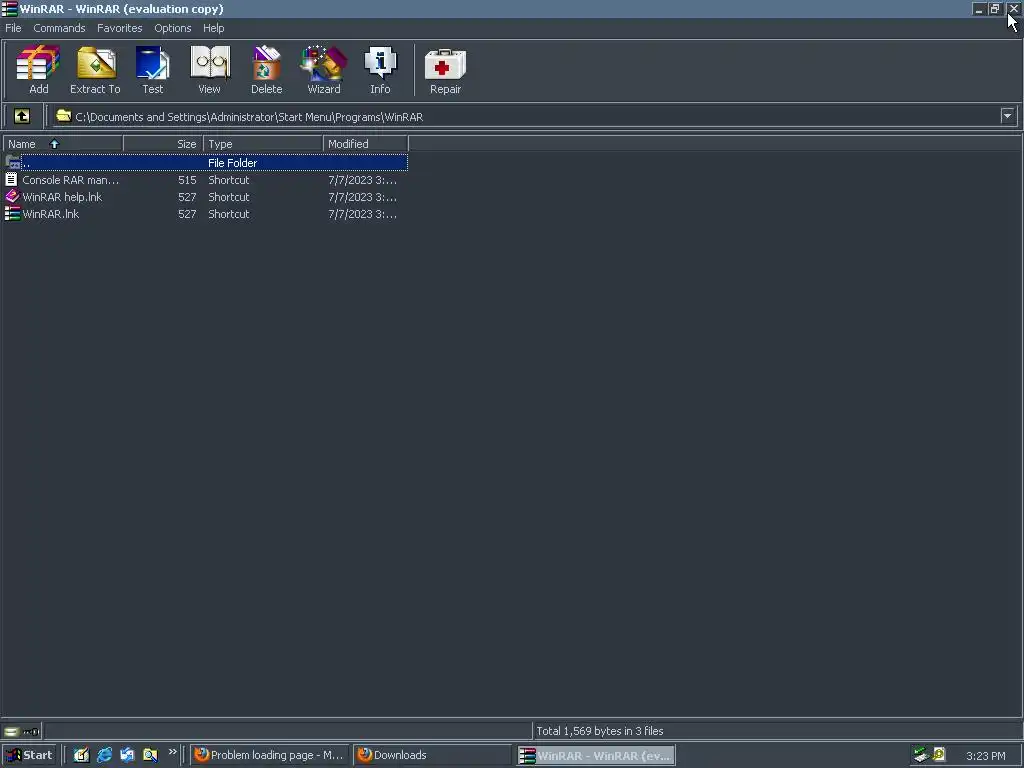Sort by Type column header
1024x768 pixels.
coord(263,144)
